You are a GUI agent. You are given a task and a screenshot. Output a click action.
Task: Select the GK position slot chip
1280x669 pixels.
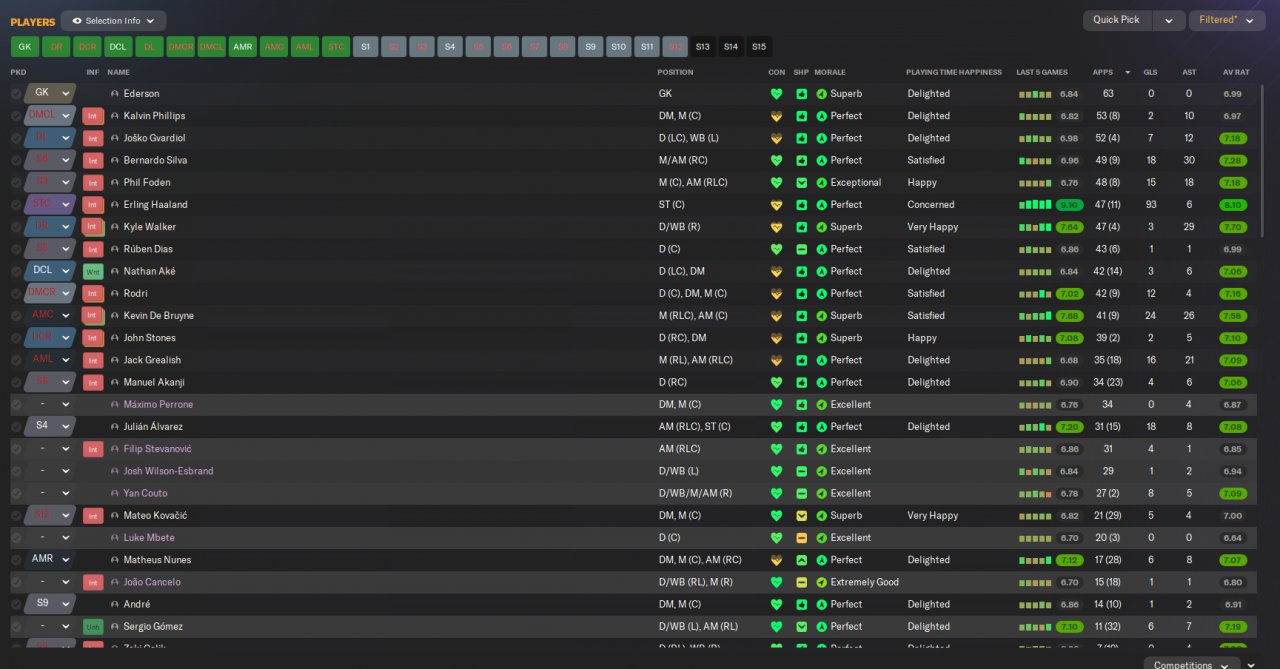(25, 47)
